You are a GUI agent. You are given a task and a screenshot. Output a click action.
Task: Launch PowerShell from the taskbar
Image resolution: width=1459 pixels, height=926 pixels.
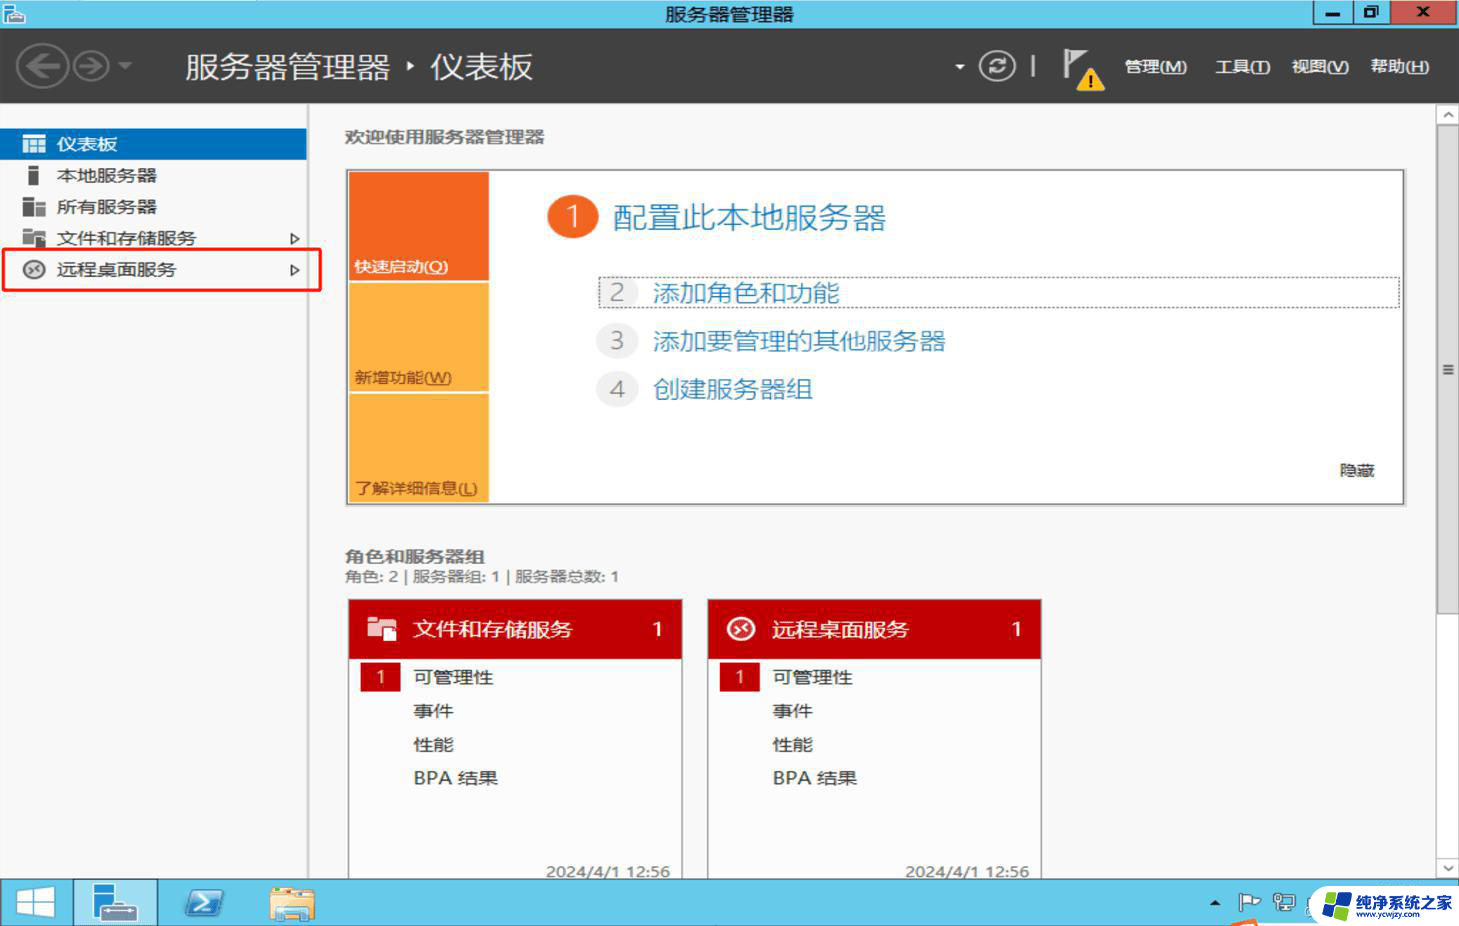[204, 904]
